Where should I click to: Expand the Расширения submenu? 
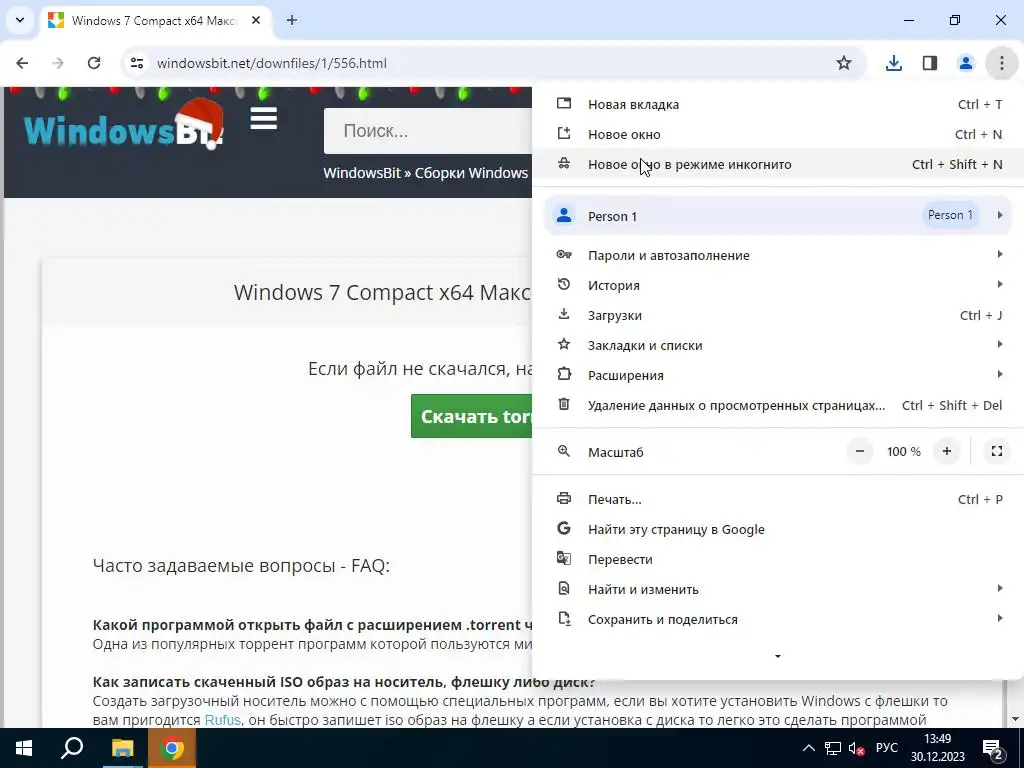[778, 376]
